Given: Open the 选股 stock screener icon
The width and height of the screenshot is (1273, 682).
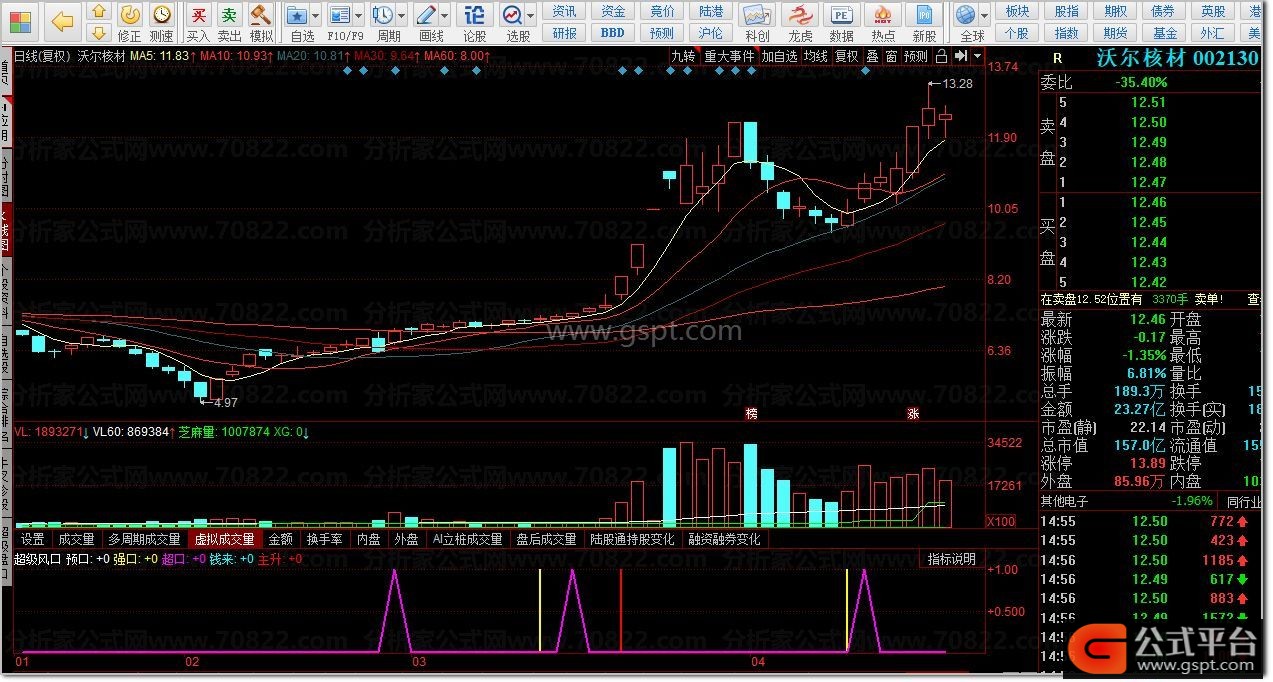Looking at the screenshot, I should 514,22.
